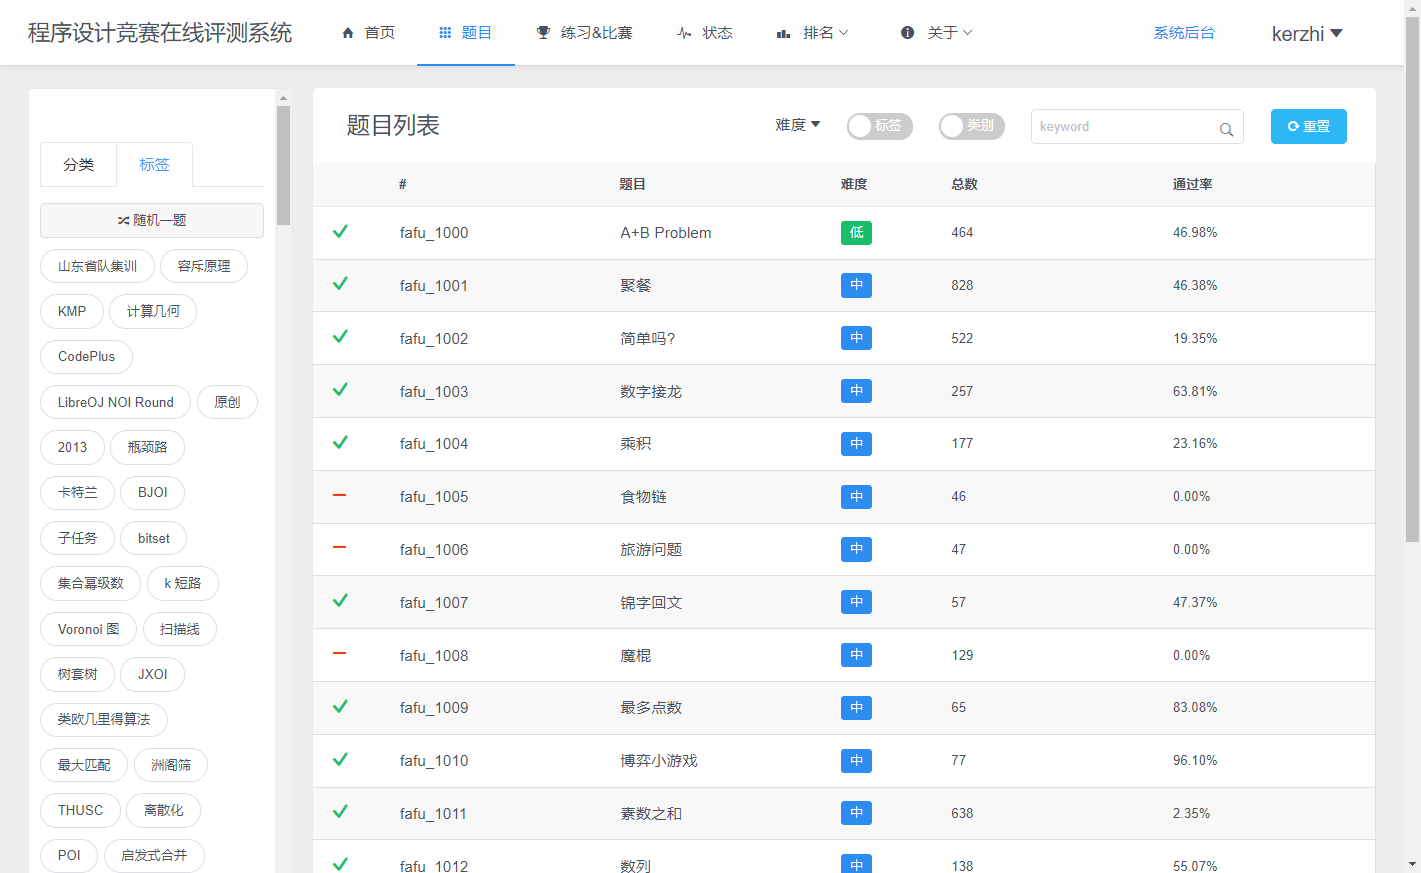Enable the 类别 toggle switch
The image size is (1421, 873).
click(x=971, y=126)
